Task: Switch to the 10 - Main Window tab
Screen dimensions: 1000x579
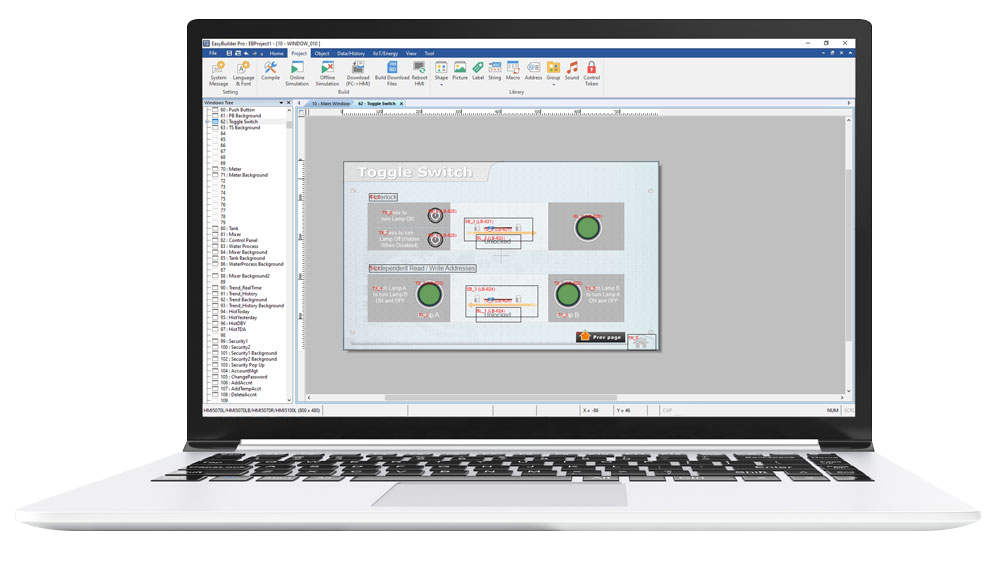Action: coord(330,103)
